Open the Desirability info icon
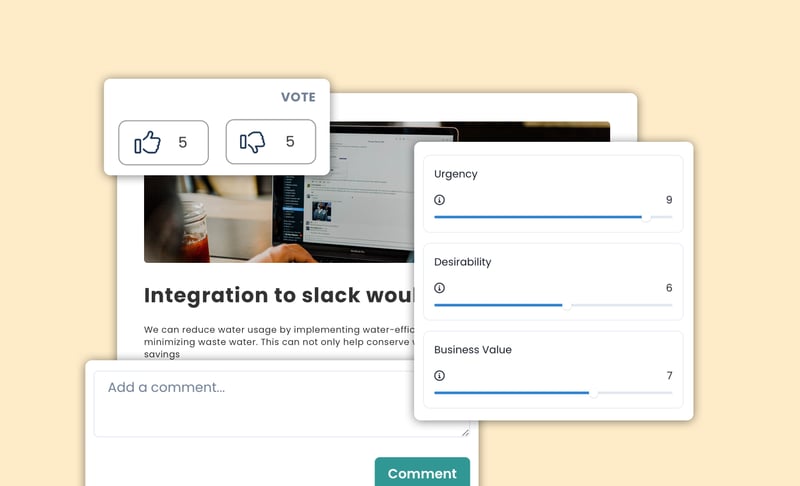 [x=439, y=288]
